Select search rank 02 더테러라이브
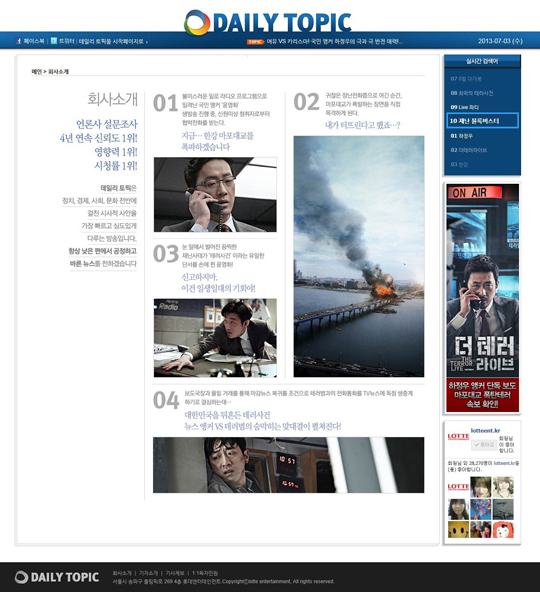 (469, 150)
